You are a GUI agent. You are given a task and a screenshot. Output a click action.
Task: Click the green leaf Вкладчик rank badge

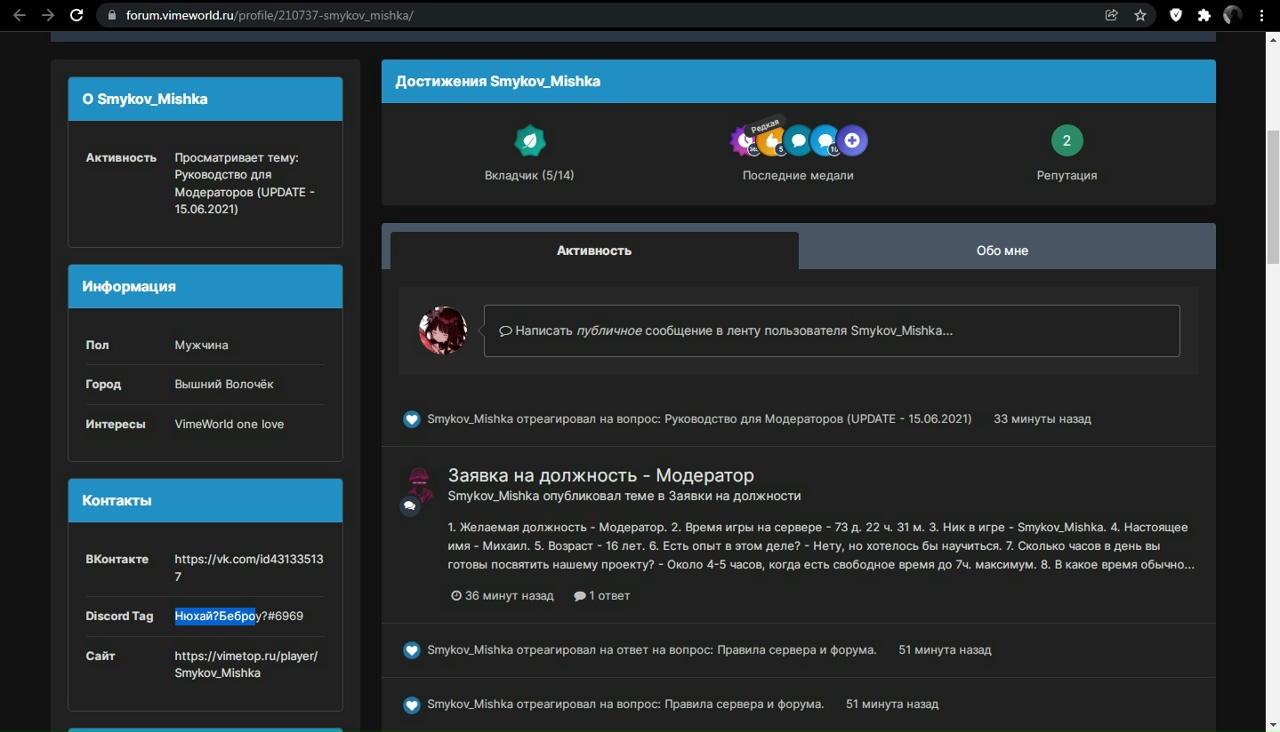click(x=529, y=141)
